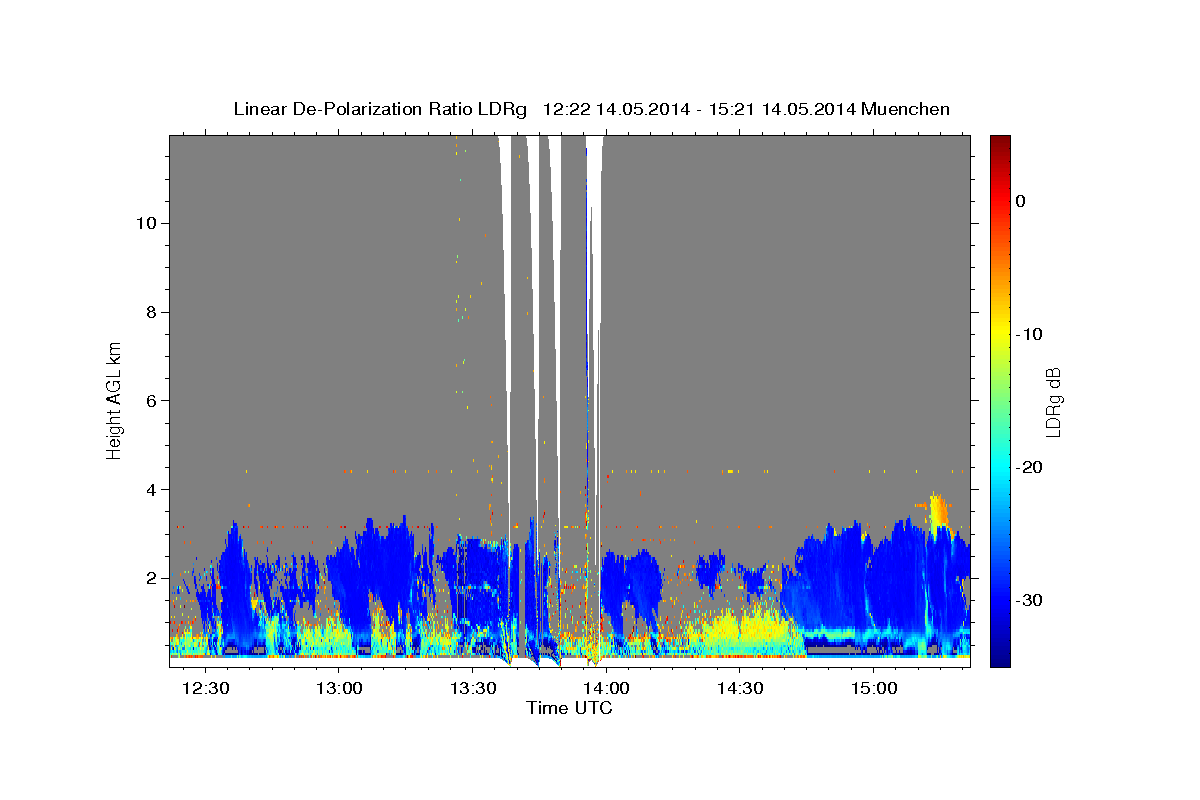1200x800 pixels.
Task: Click the 14:00 time tick label
Action: (x=606, y=688)
